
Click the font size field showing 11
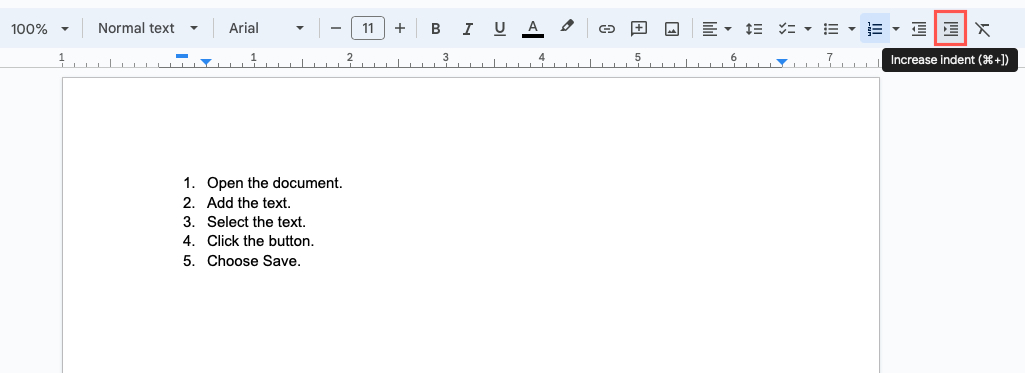(x=368, y=28)
